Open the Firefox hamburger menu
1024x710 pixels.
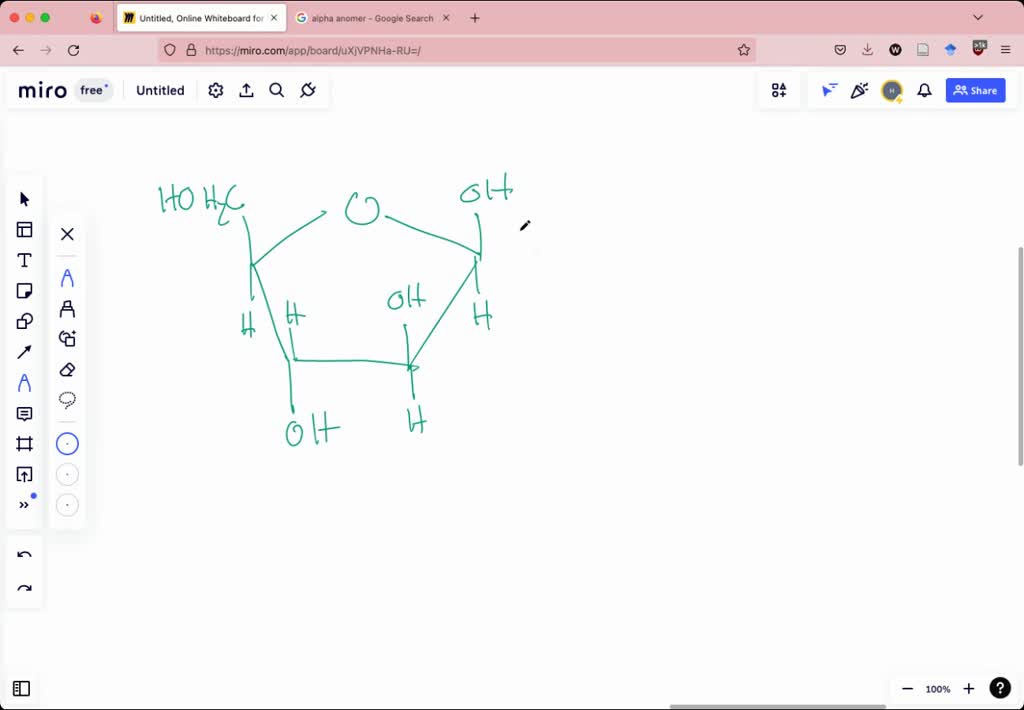click(1006, 50)
